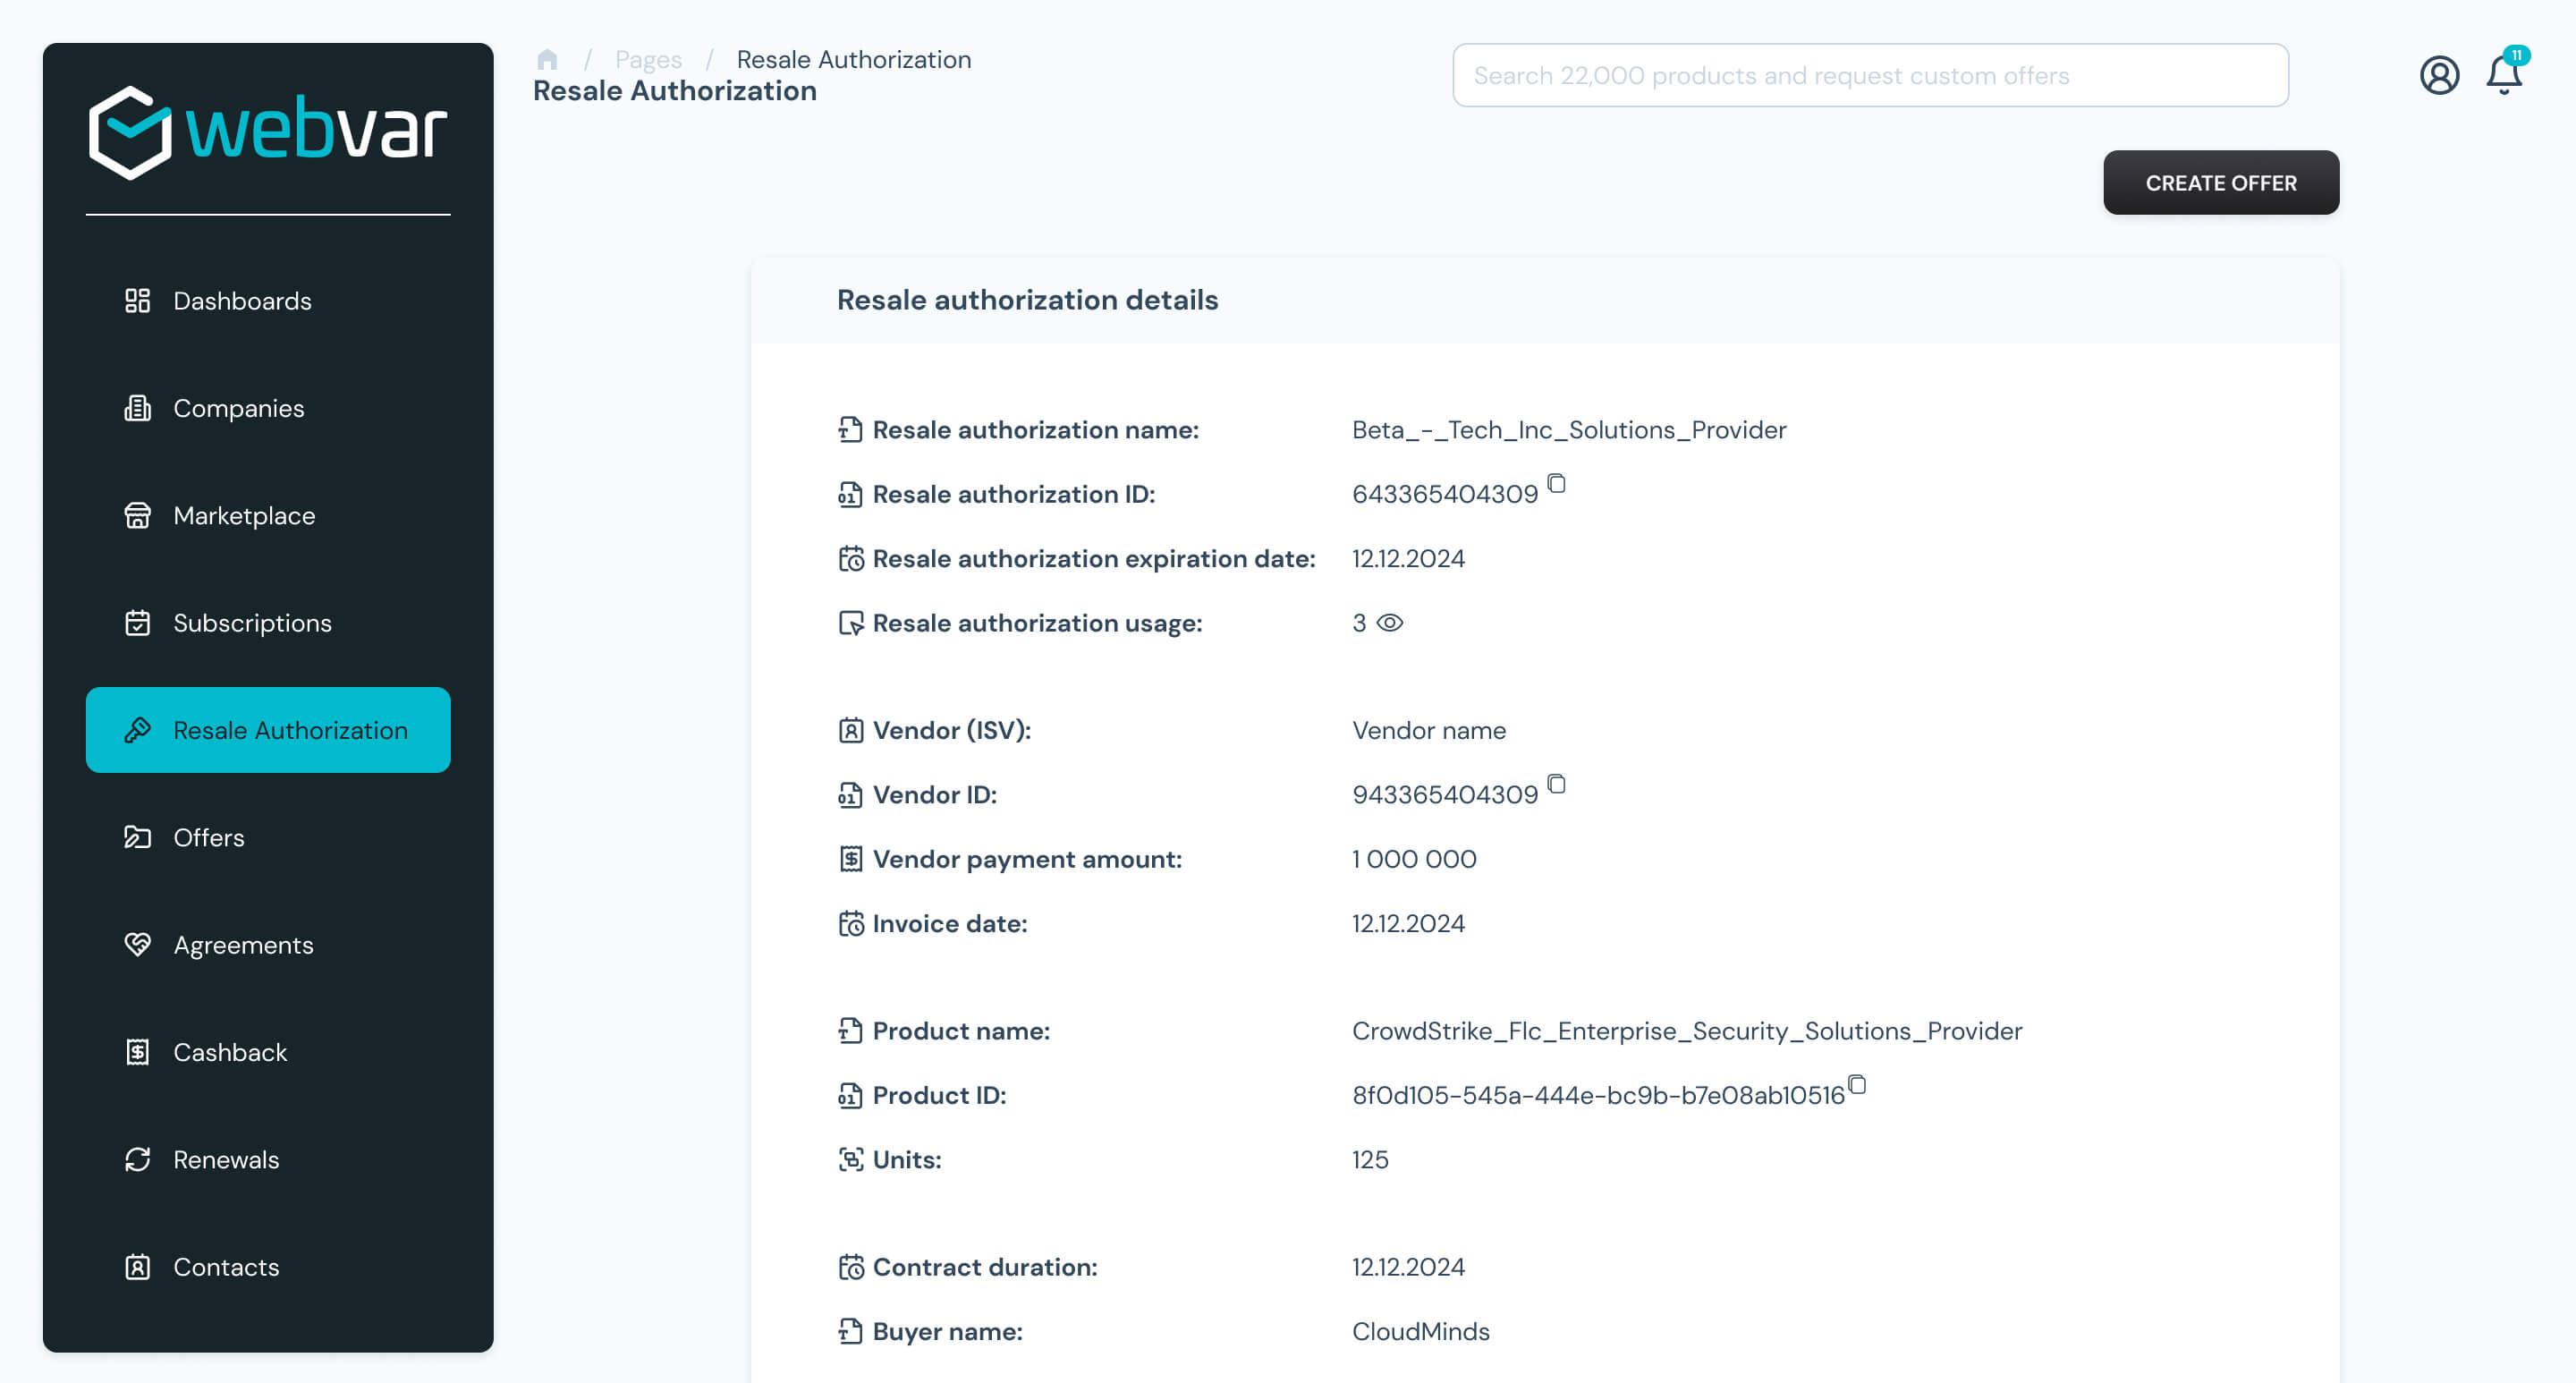The width and height of the screenshot is (2576, 1383).
Task: Open the Cashback section
Action: (230, 1052)
